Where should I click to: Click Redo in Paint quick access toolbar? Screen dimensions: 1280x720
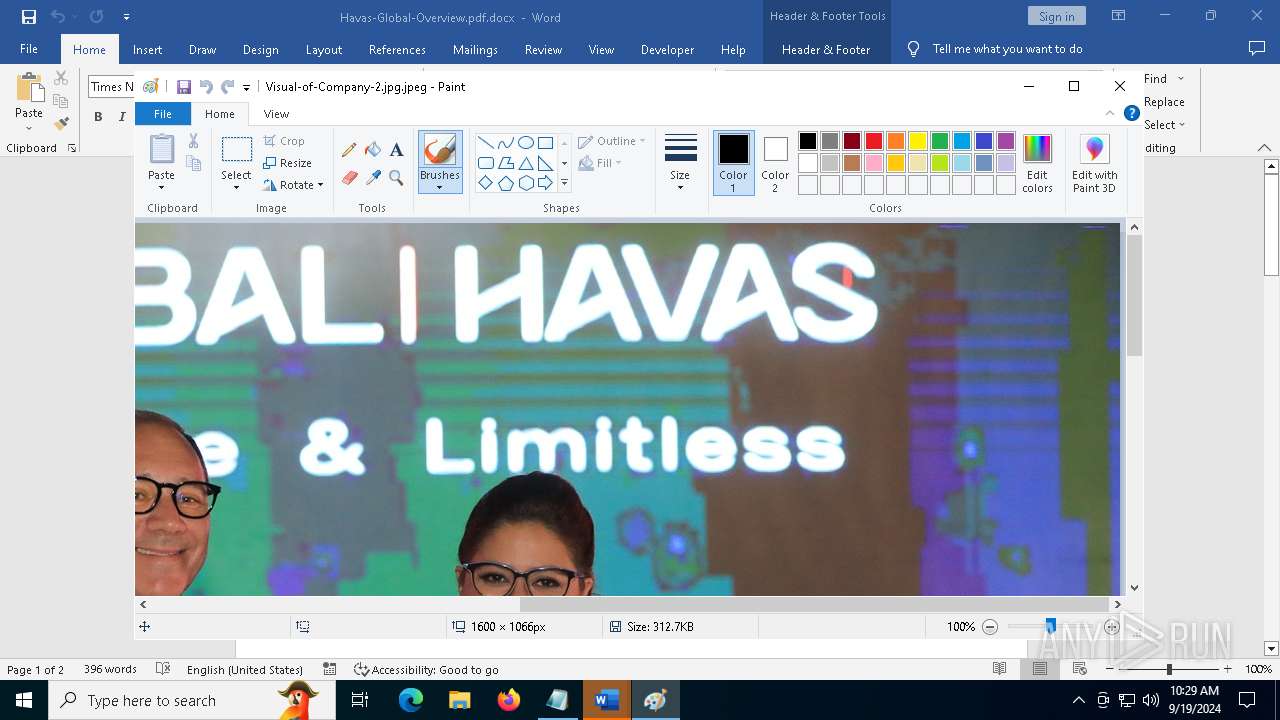click(x=228, y=87)
